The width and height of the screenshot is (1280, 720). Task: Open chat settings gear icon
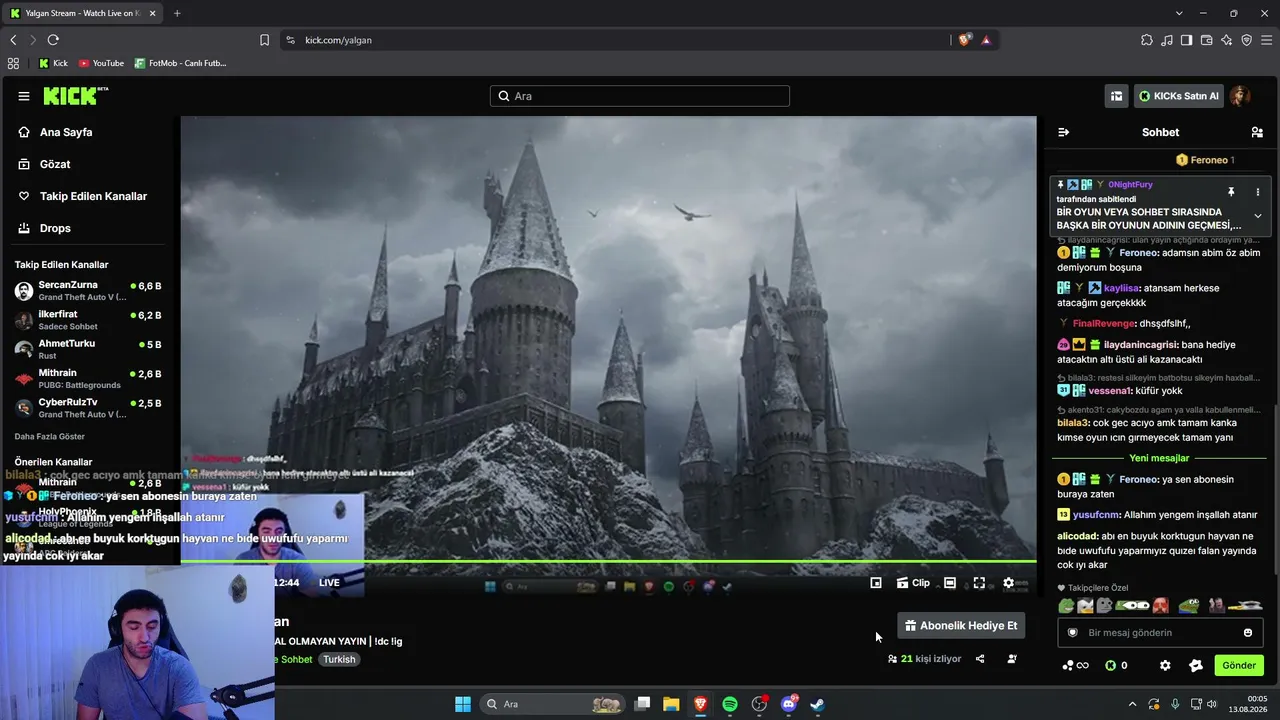(x=1165, y=665)
